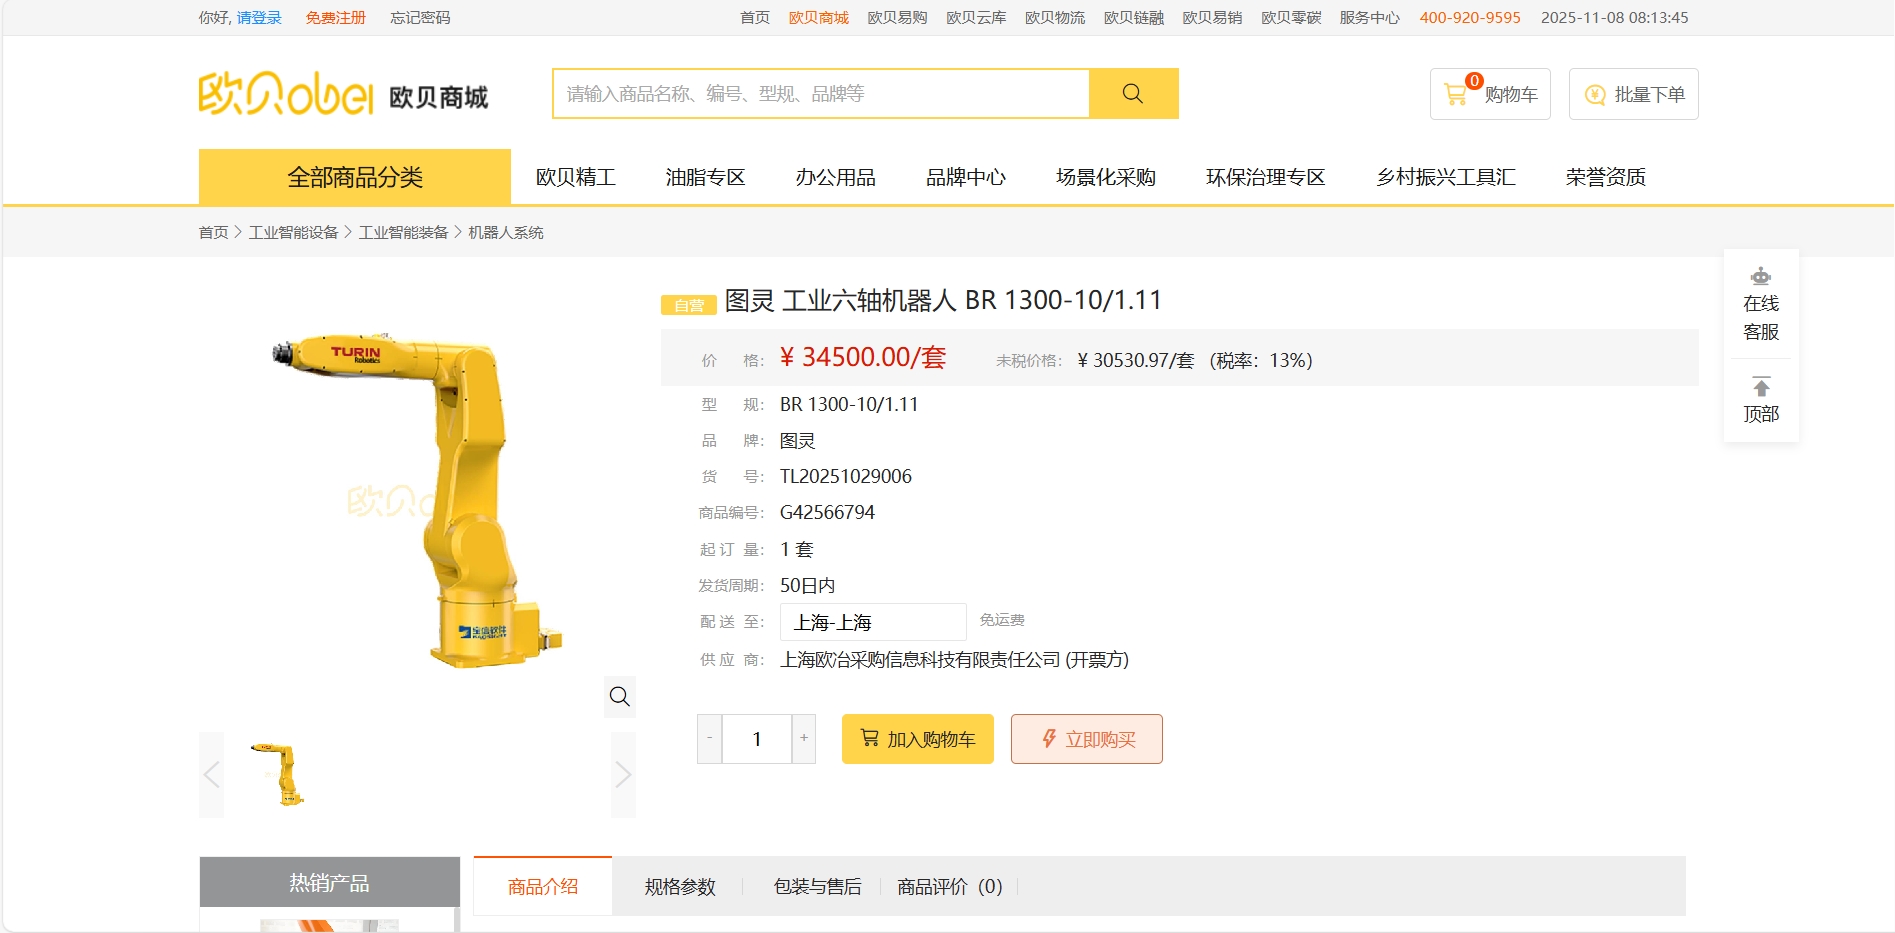1895x933 pixels.
Task: Open 欧贝云库 top link
Action: point(976,18)
